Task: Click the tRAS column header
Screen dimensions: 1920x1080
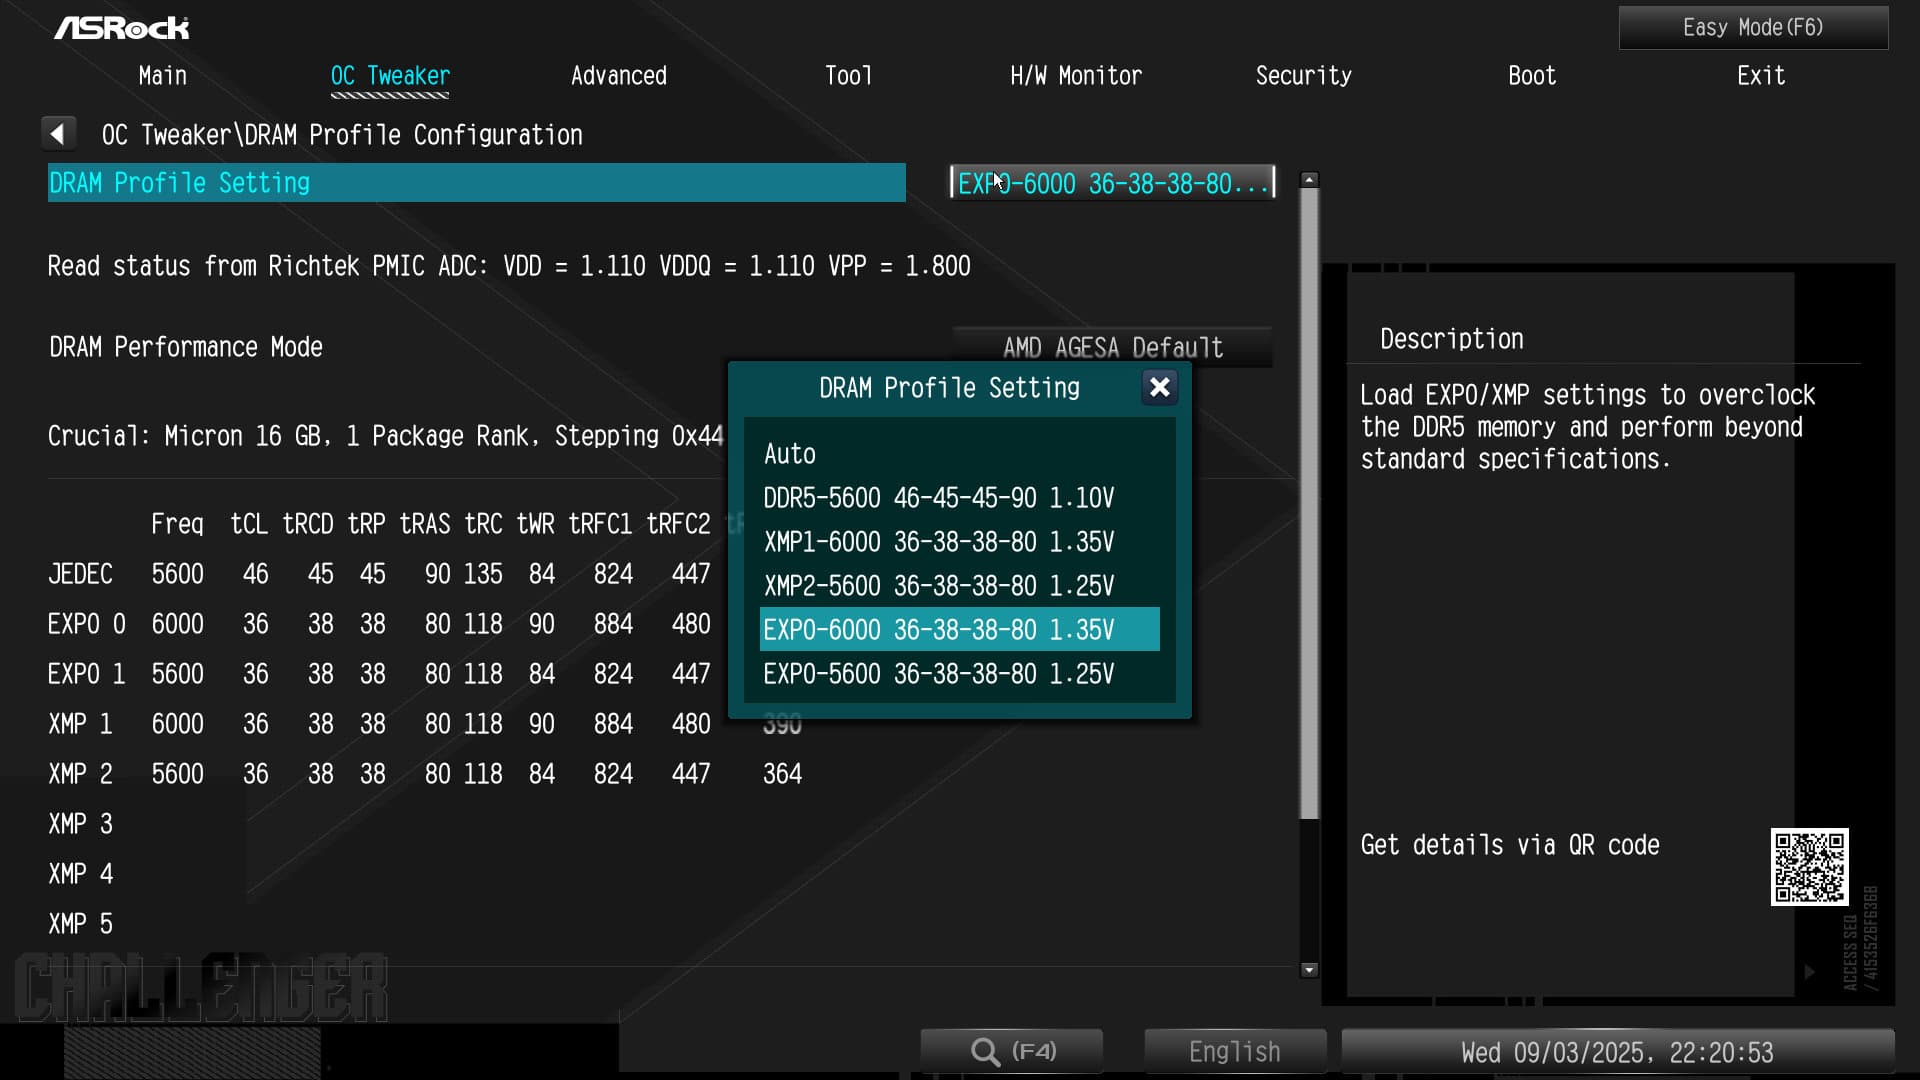Action: [425, 524]
